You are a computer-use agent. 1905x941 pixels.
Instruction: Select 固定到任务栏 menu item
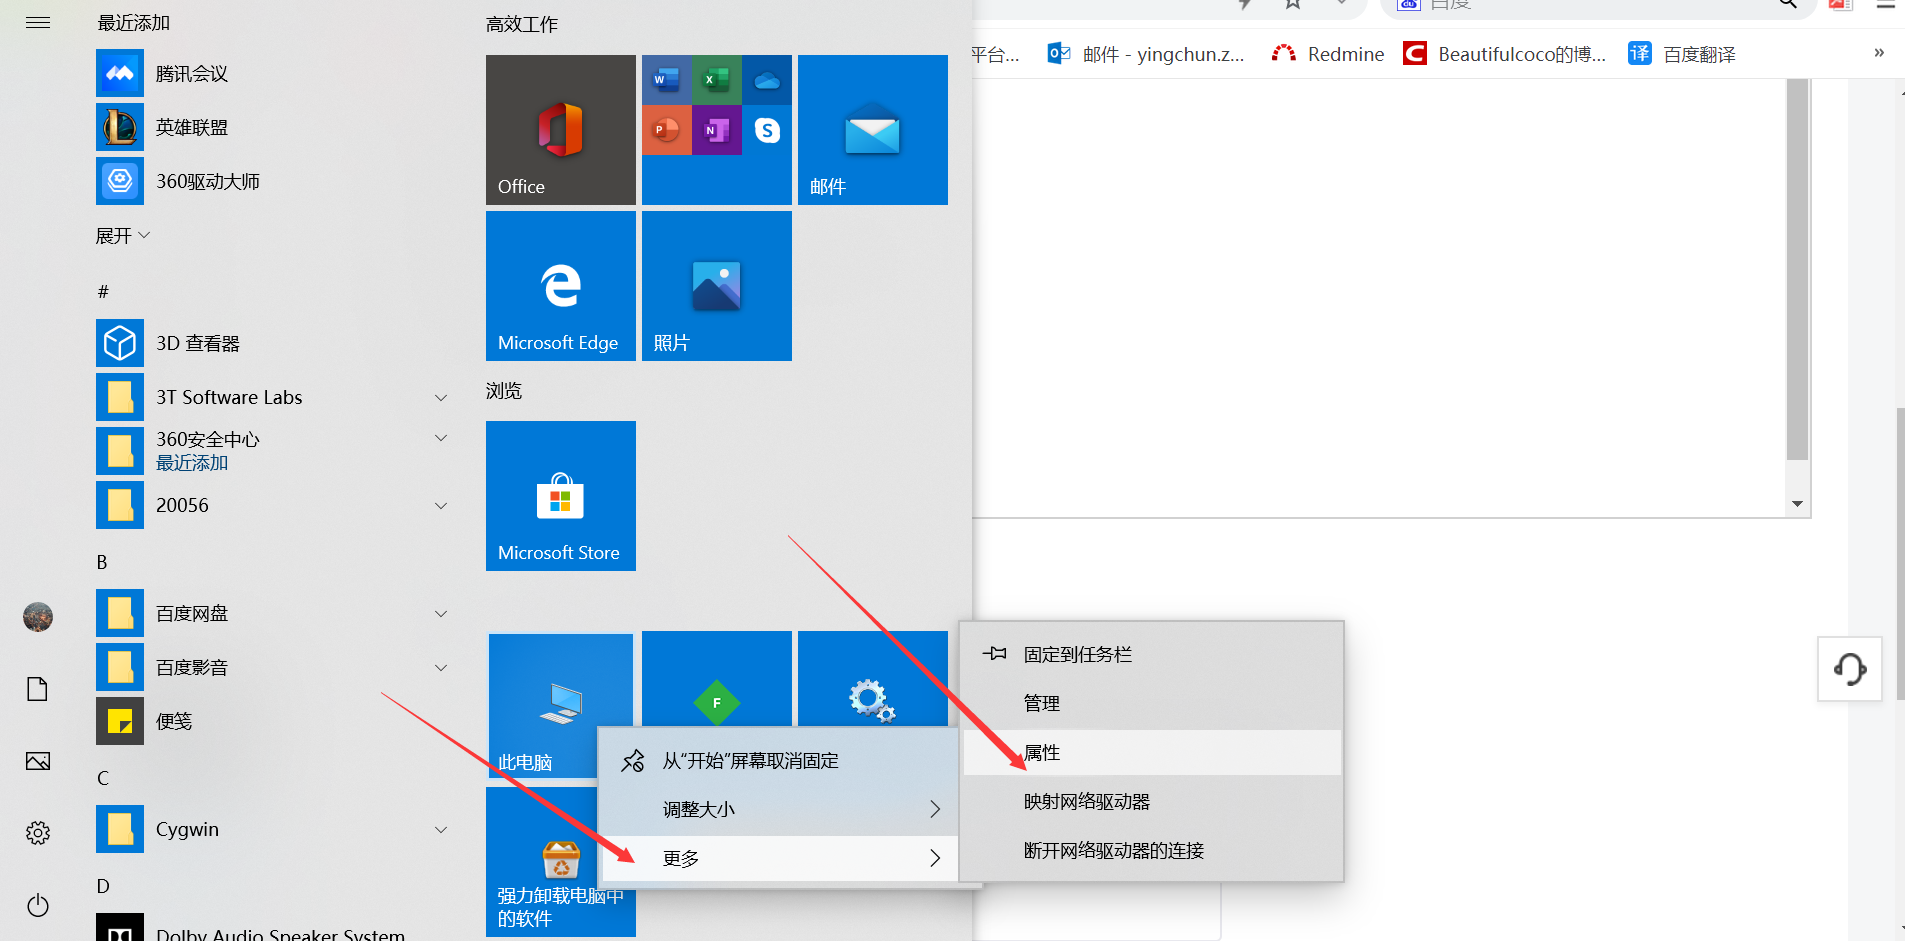coord(1152,654)
